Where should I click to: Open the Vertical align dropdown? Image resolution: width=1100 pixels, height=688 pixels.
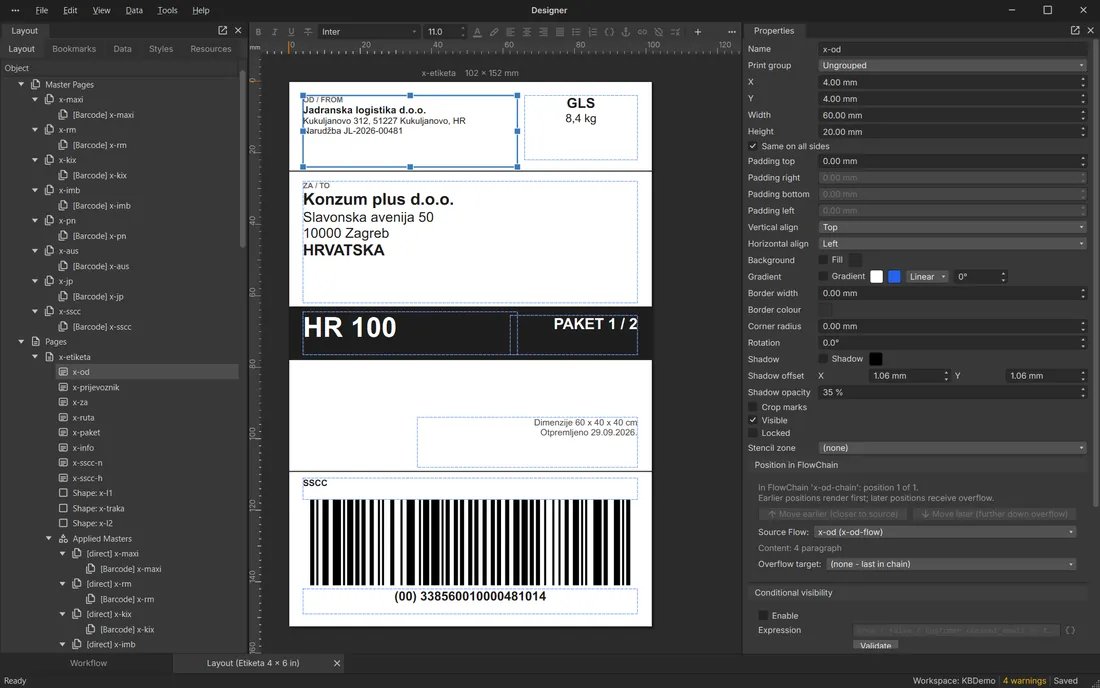(x=953, y=227)
